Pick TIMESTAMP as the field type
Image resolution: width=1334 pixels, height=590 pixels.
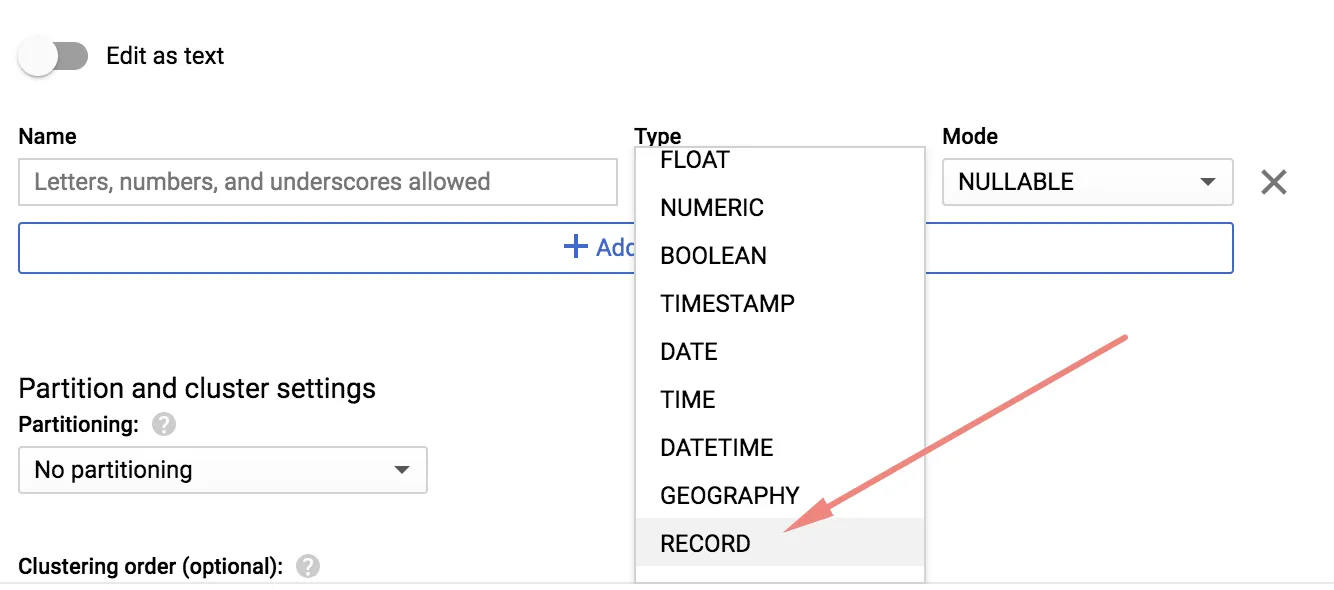coord(727,304)
